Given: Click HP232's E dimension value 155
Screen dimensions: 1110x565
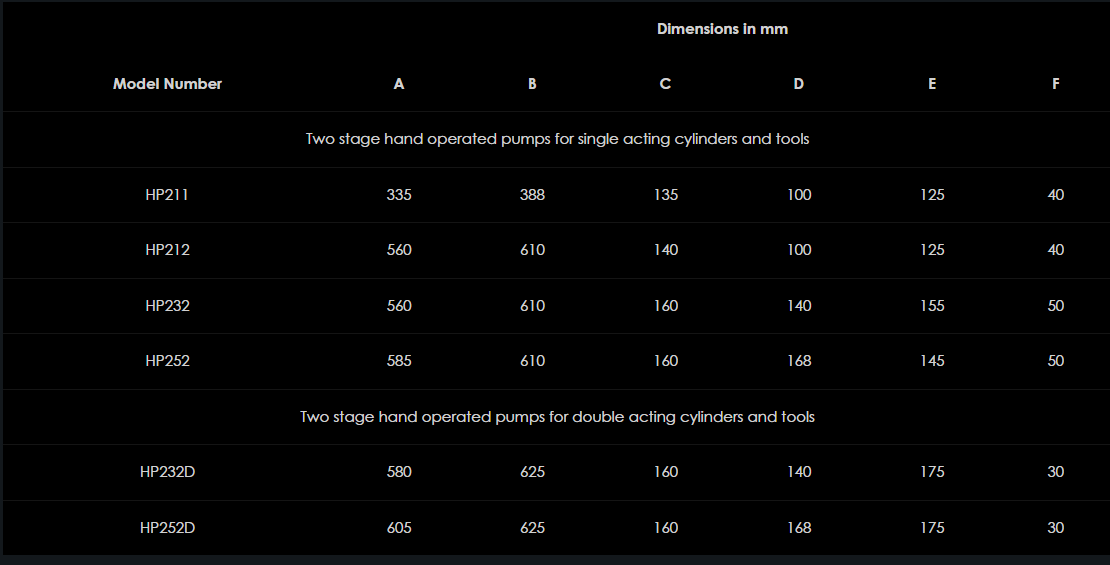Looking at the screenshot, I should tap(932, 306).
